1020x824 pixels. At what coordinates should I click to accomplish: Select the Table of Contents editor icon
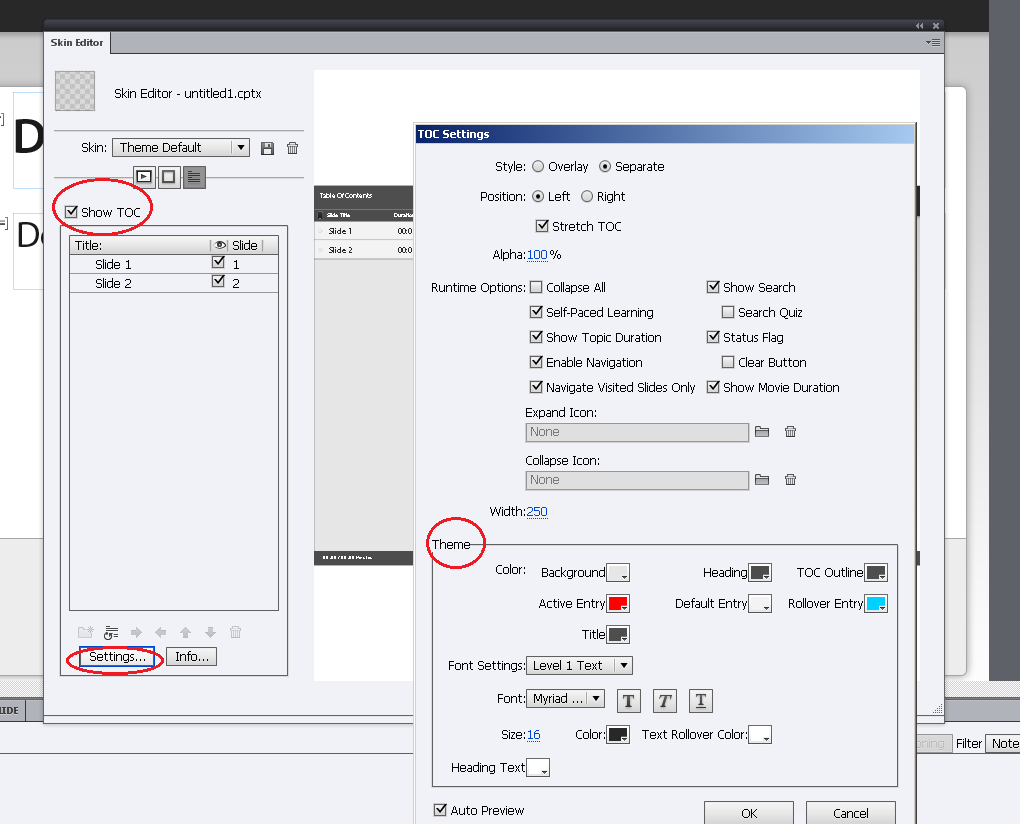tap(193, 177)
